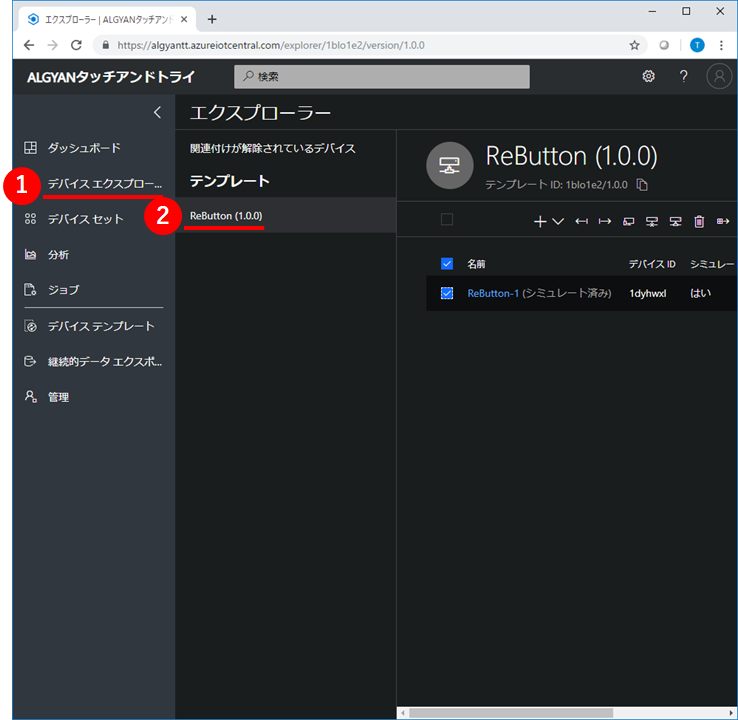Click the fourth-from-last device network icon

(652, 222)
